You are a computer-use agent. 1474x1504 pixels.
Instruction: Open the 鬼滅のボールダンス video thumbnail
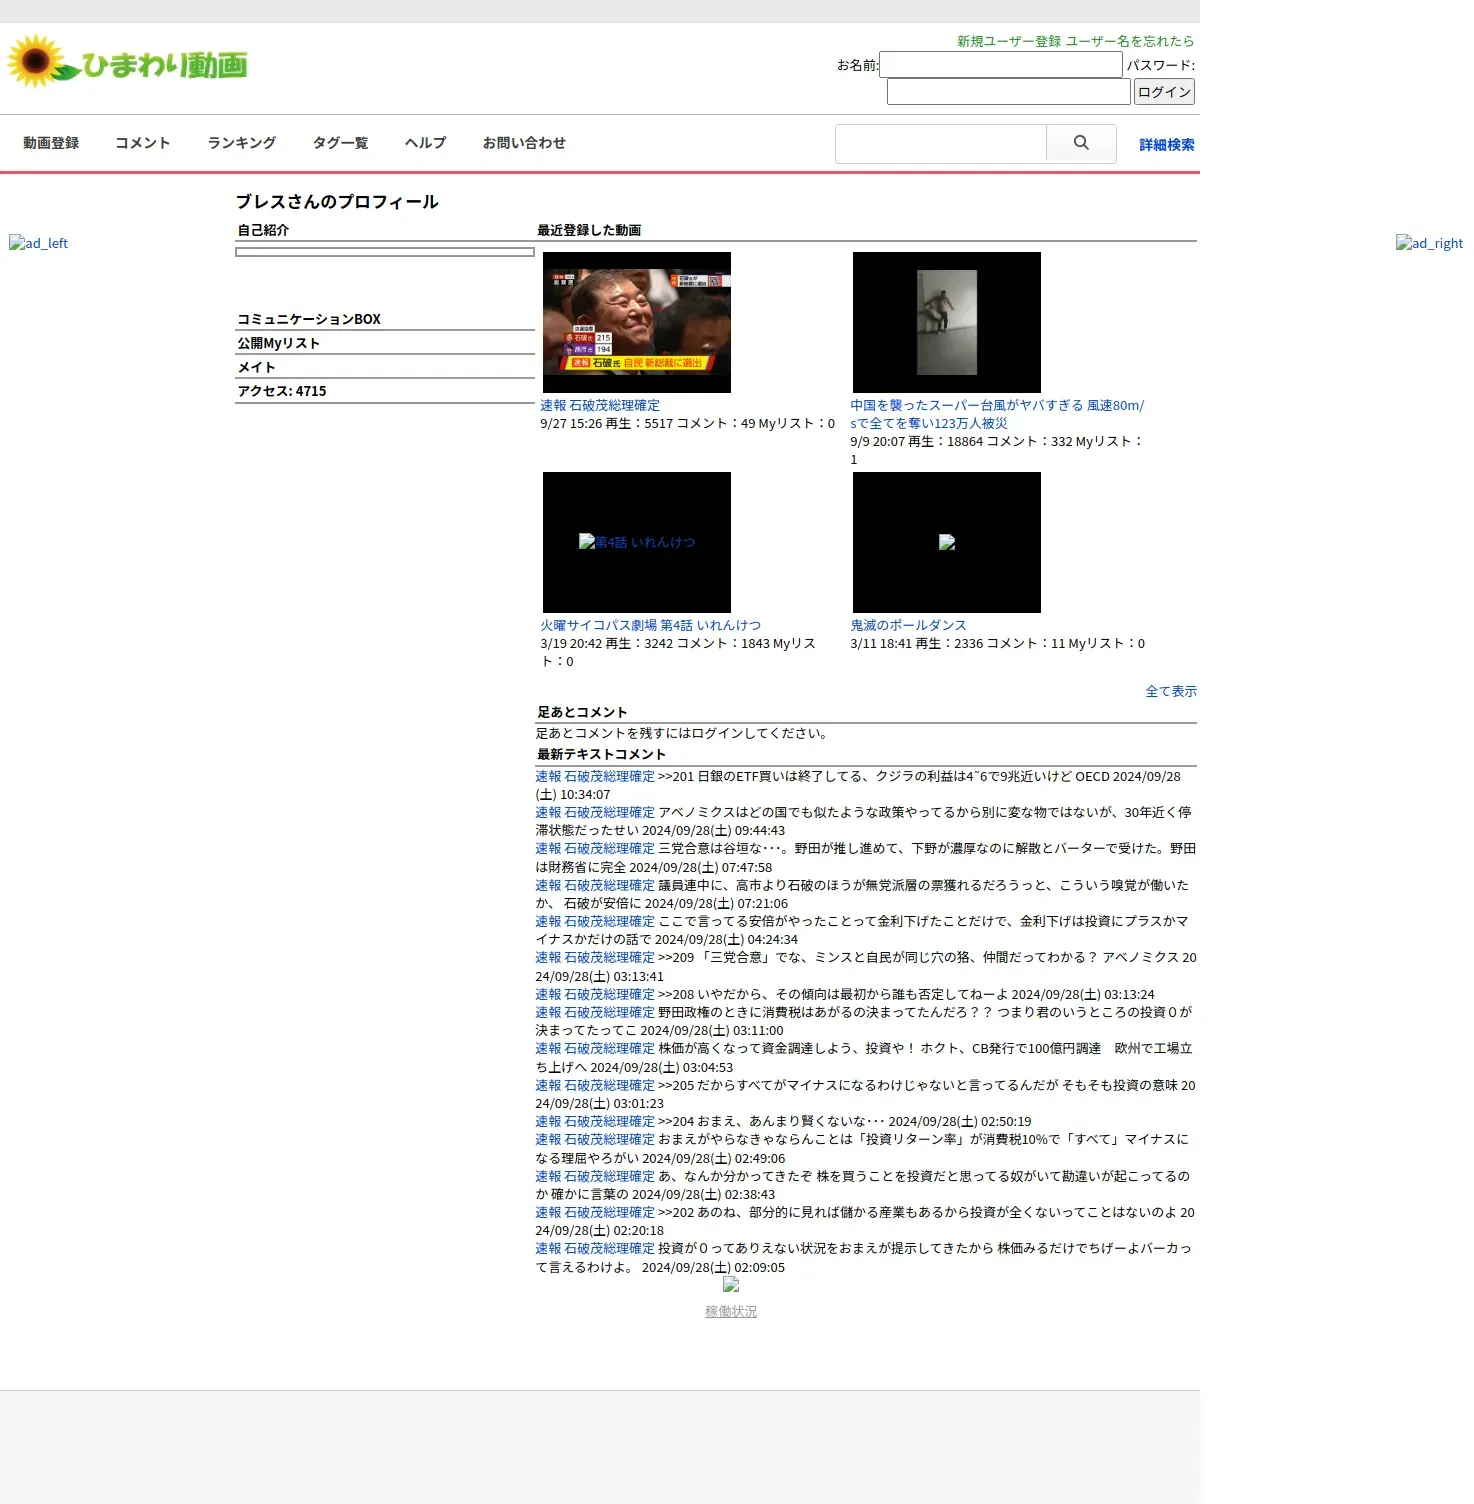[947, 542]
